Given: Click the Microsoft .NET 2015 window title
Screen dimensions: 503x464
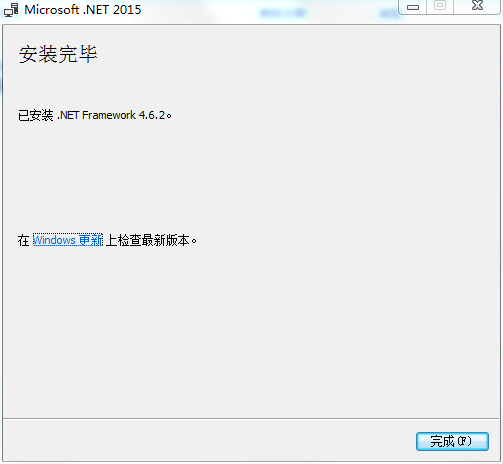Looking at the screenshot, I should (83, 10).
